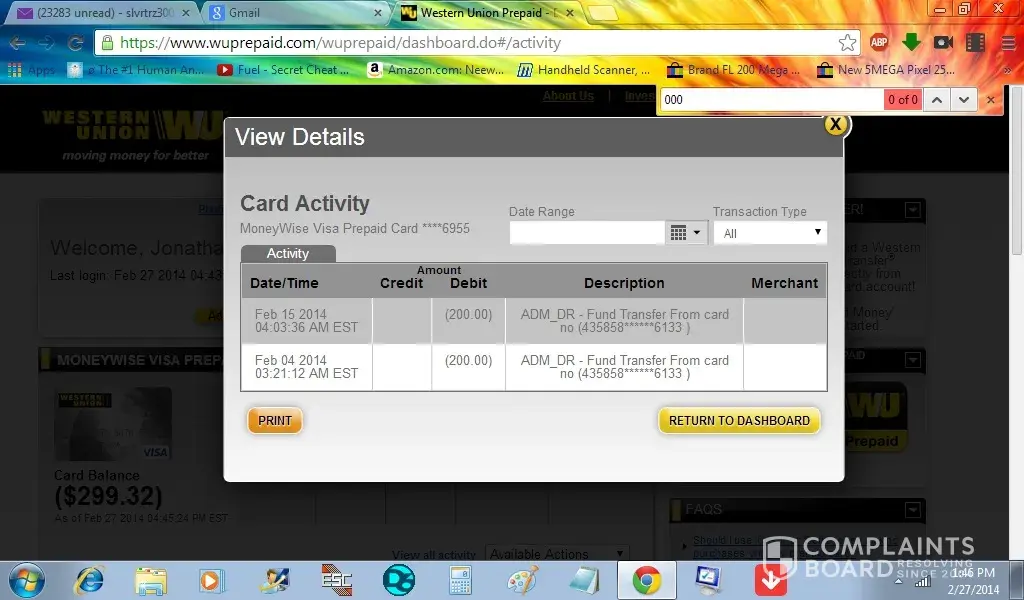This screenshot has height=600, width=1024.
Task: Click the Feb 04 debit amount (200.00)
Action: coord(468,360)
